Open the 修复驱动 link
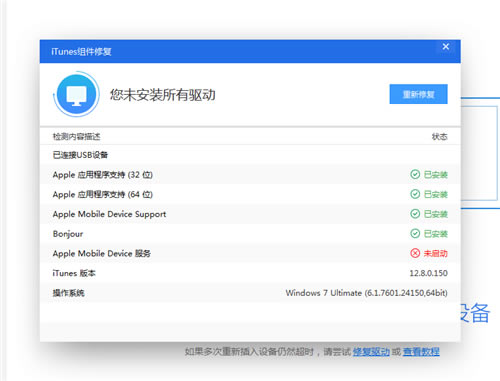 (x=371, y=352)
